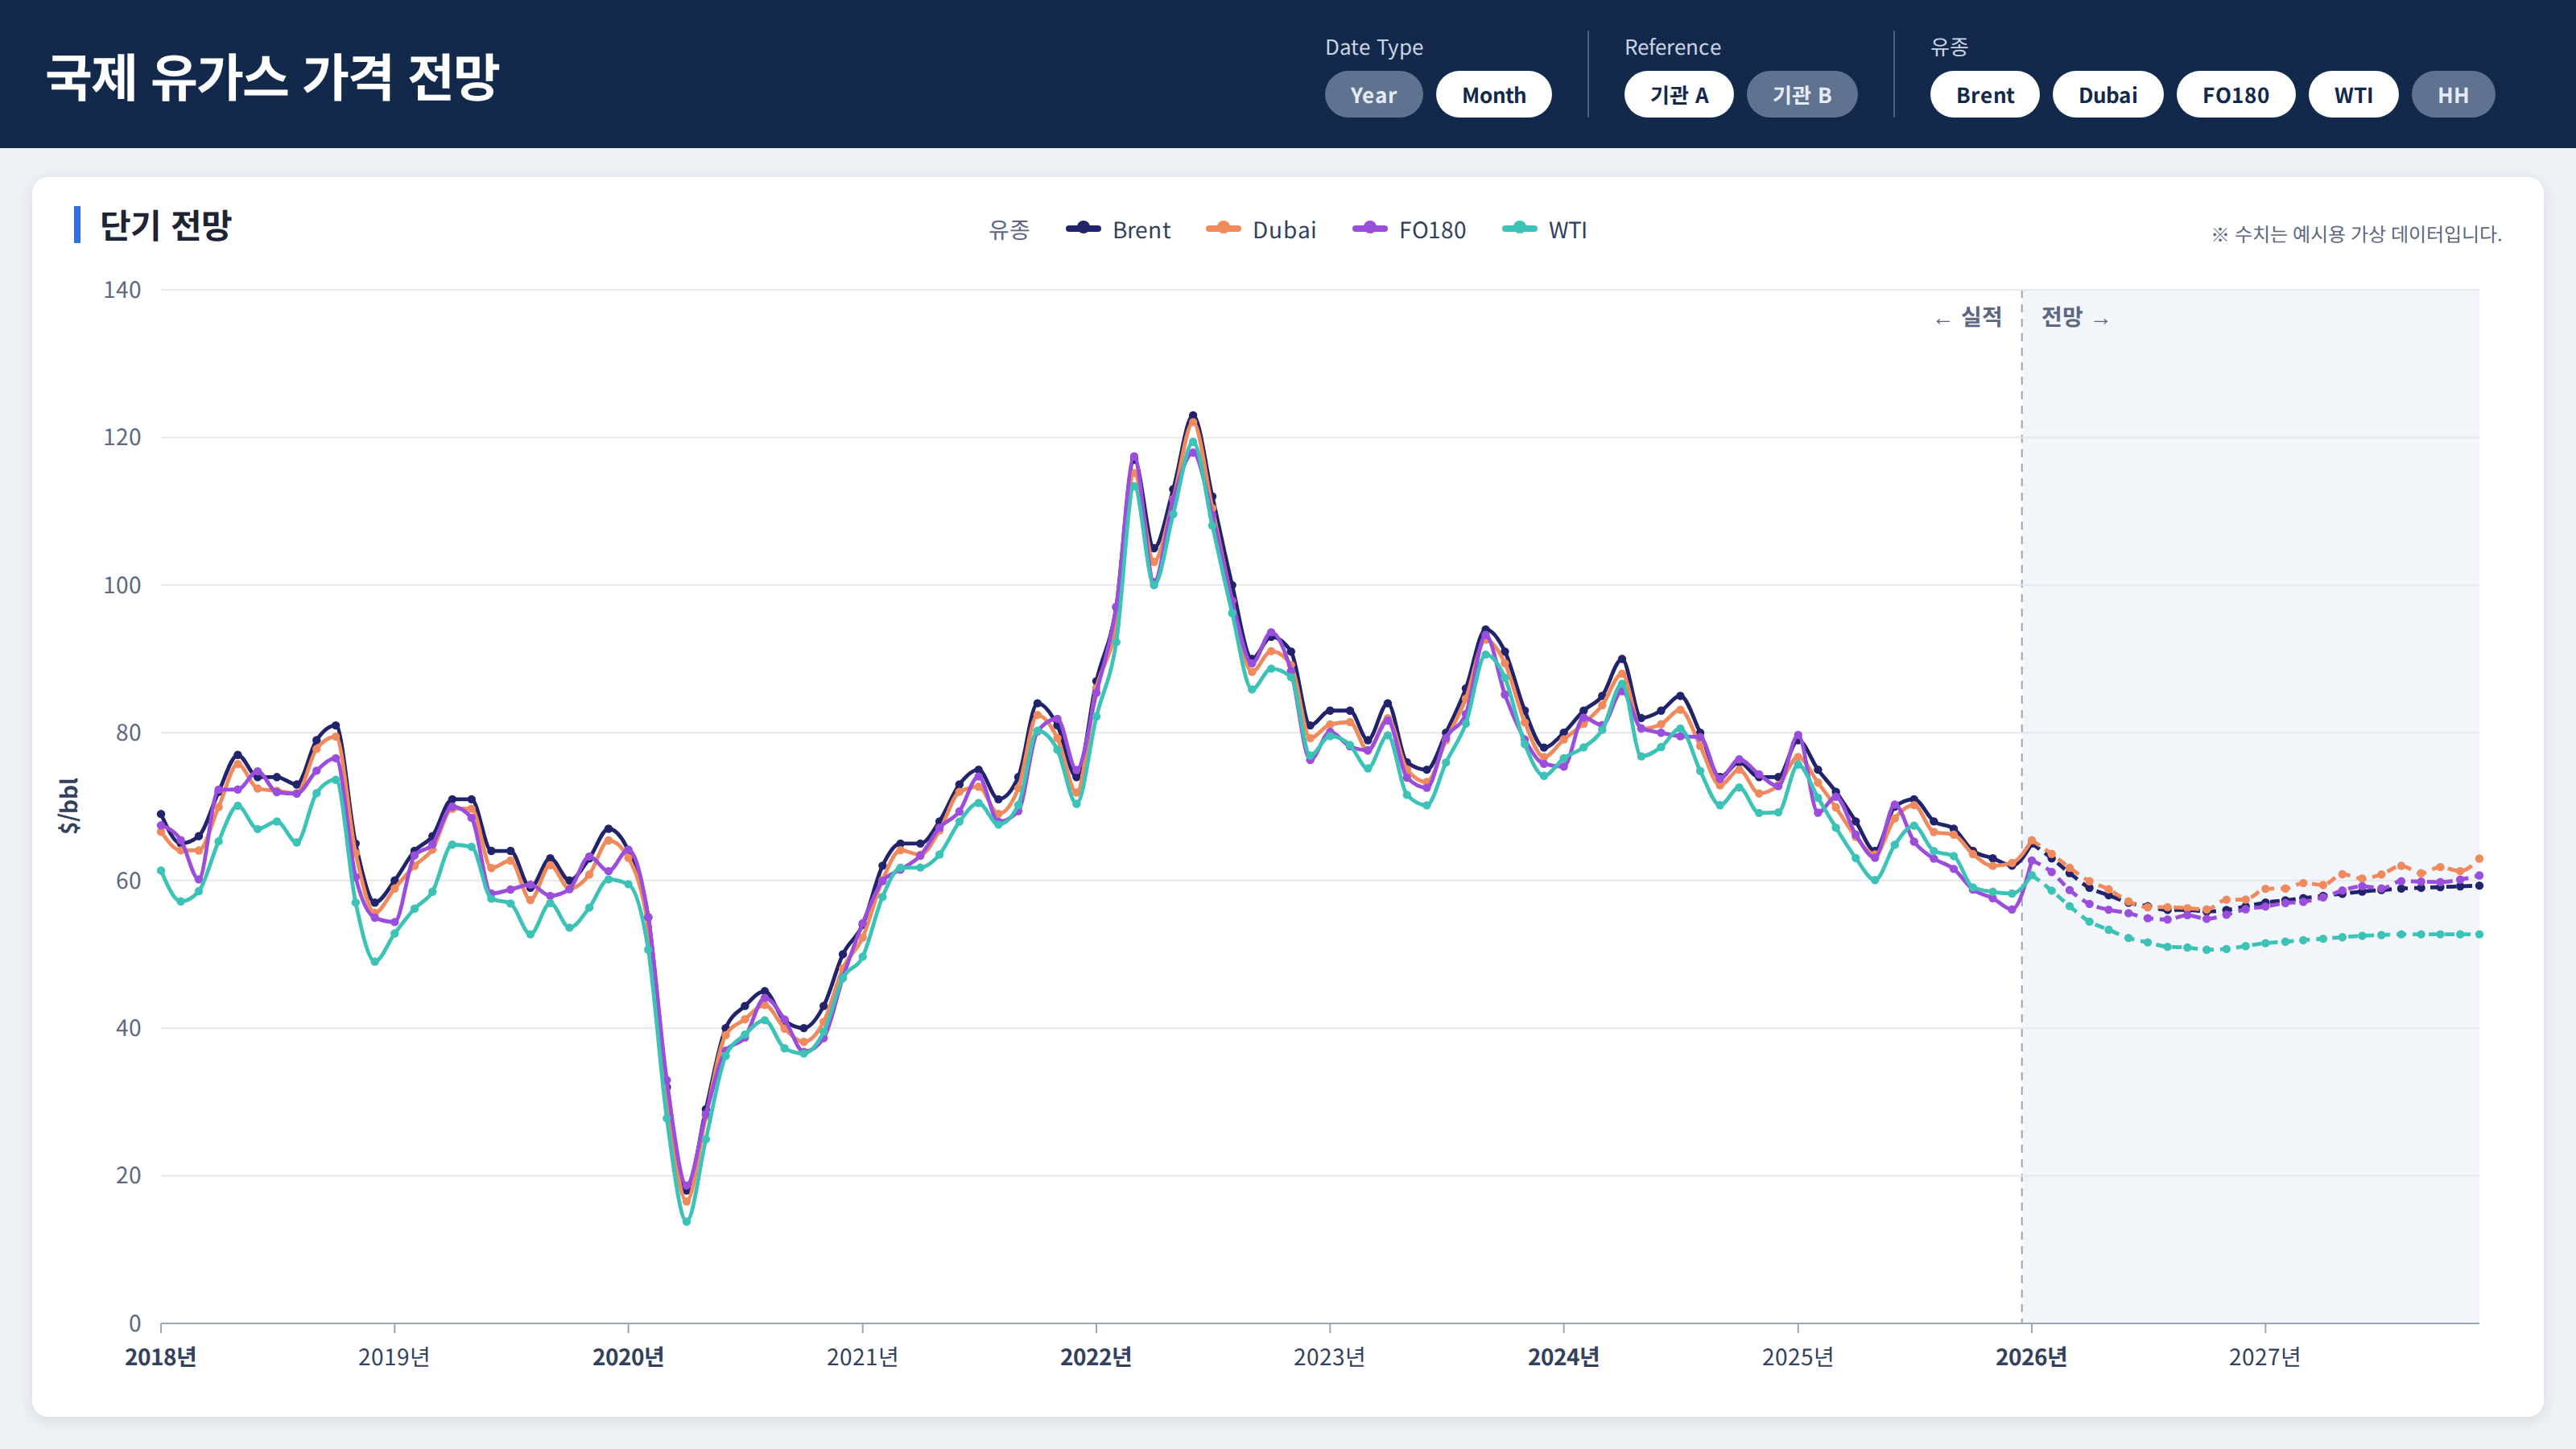Click the 100 y-axis value
This screenshot has width=2576, height=1449.
pyautogui.click(x=122, y=585)
